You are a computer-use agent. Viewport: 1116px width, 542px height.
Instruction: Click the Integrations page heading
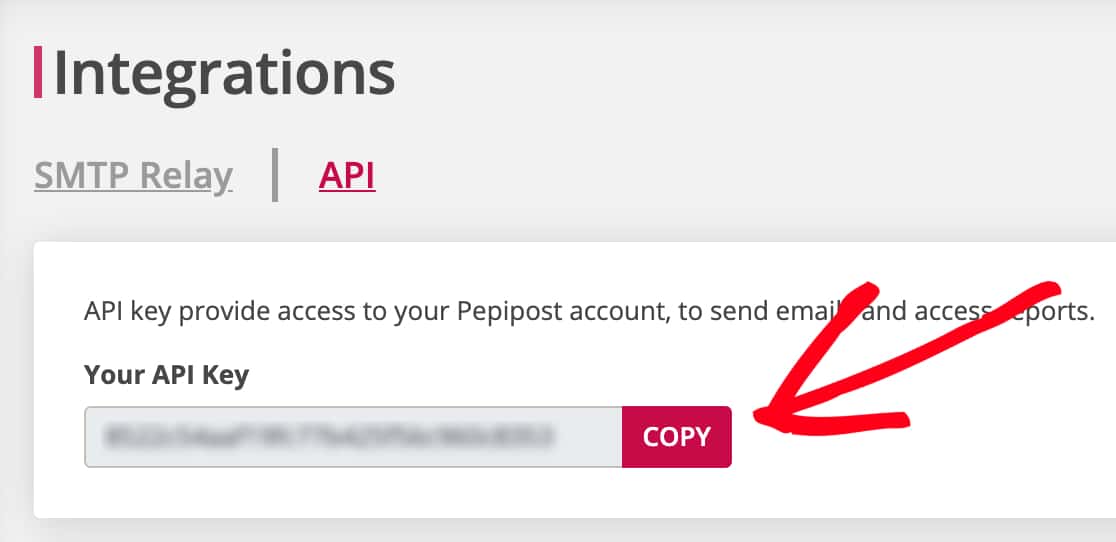point(223,73)
